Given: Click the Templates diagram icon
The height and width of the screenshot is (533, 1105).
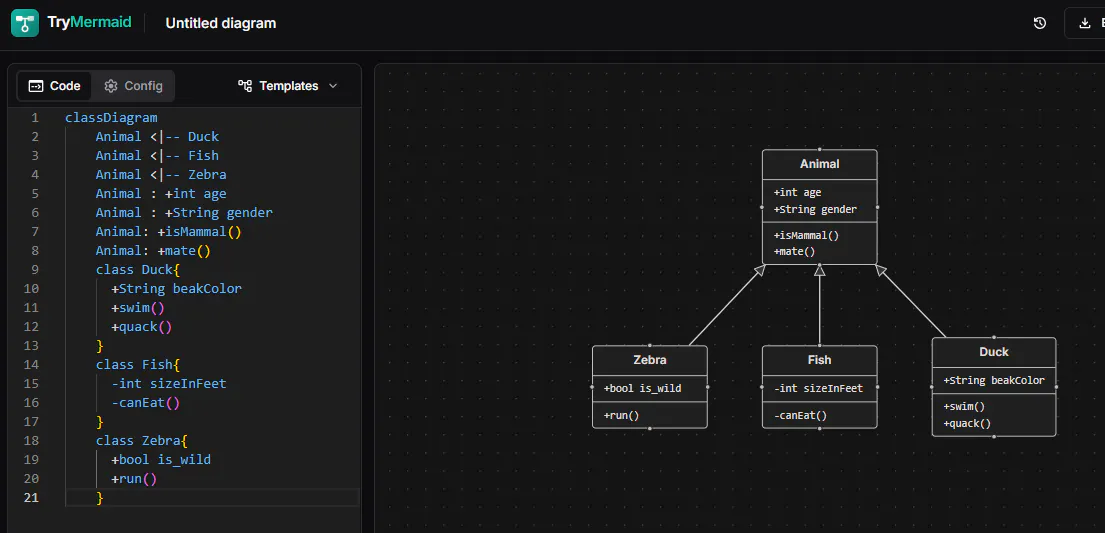Looking at the screenshot, I should (x=245, y=86).
